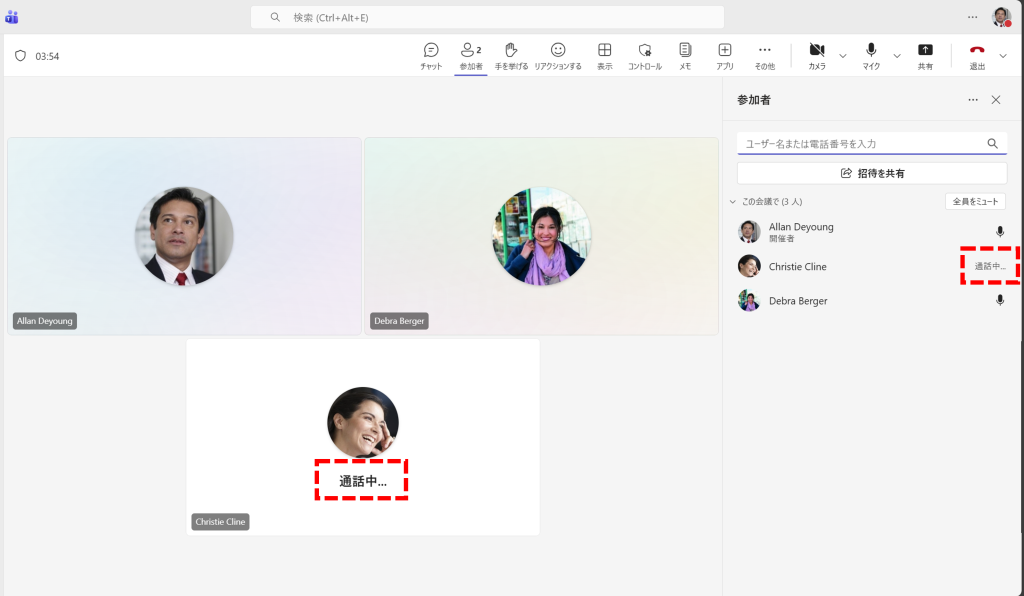Open the チャット (Chat) panel
Viewport: 1024px width, 596px height.
coord(431,56)
